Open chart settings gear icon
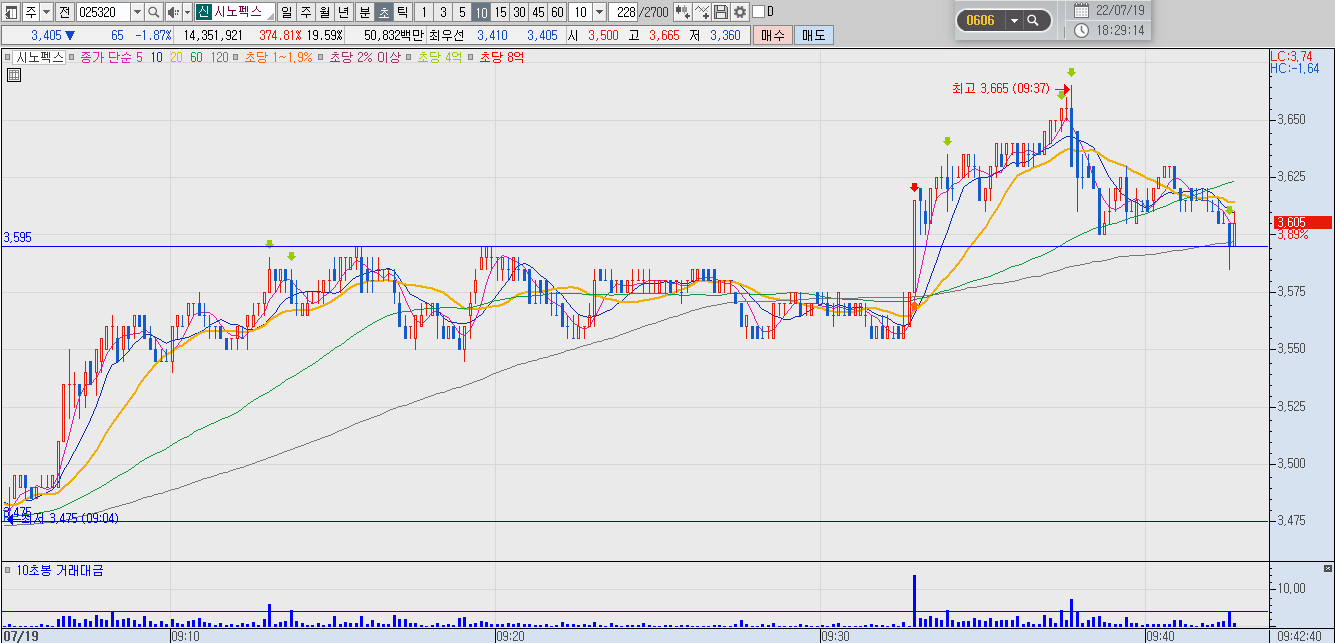 click(x=740, y=12)
